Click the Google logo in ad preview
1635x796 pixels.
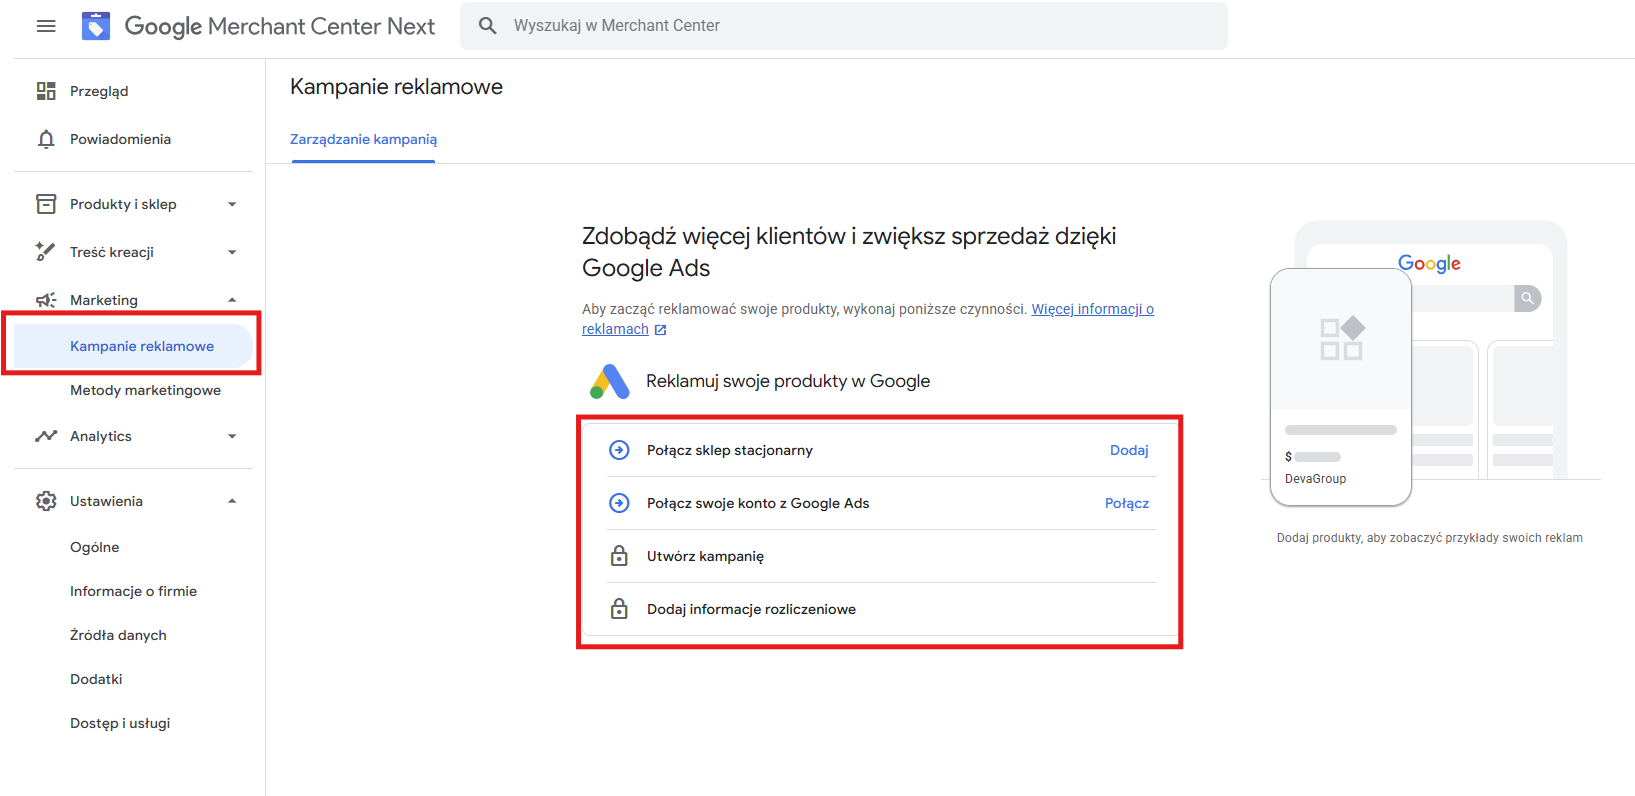tap(1429, 263)
